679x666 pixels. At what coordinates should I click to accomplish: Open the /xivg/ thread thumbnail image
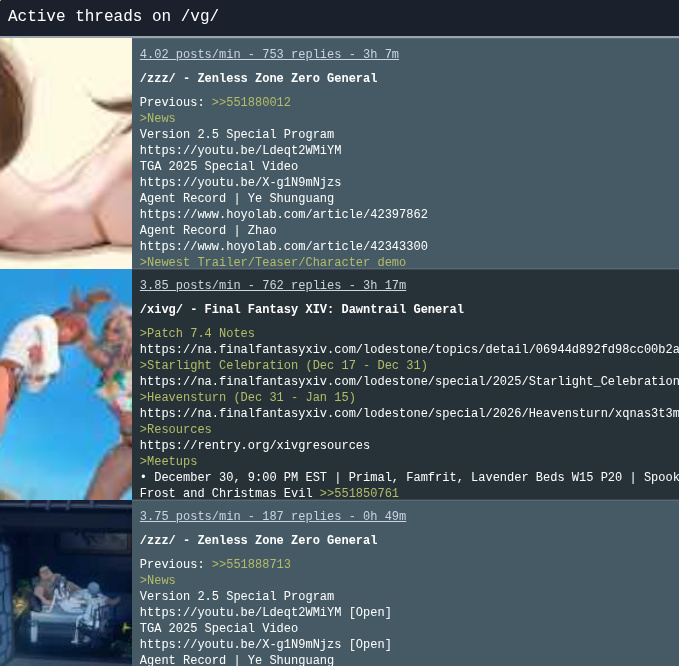coord(66,385)
